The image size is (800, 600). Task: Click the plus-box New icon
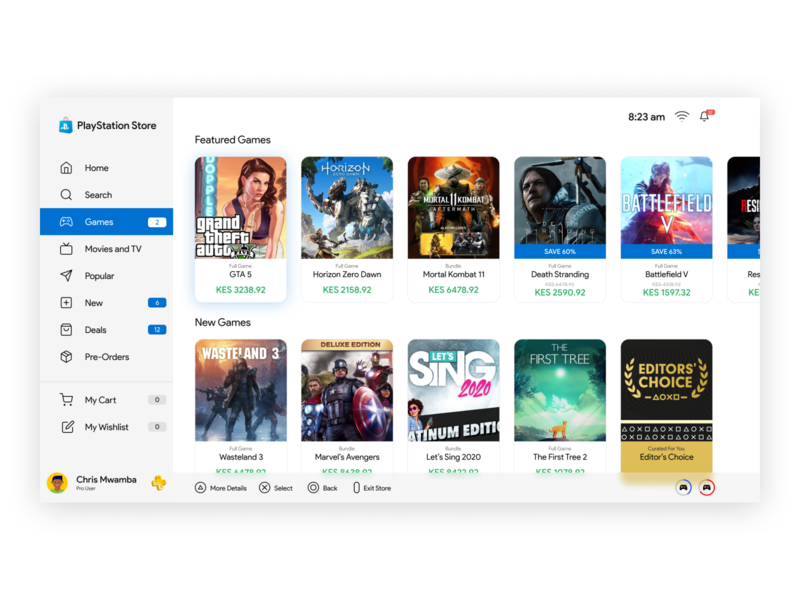pos(66,303)
